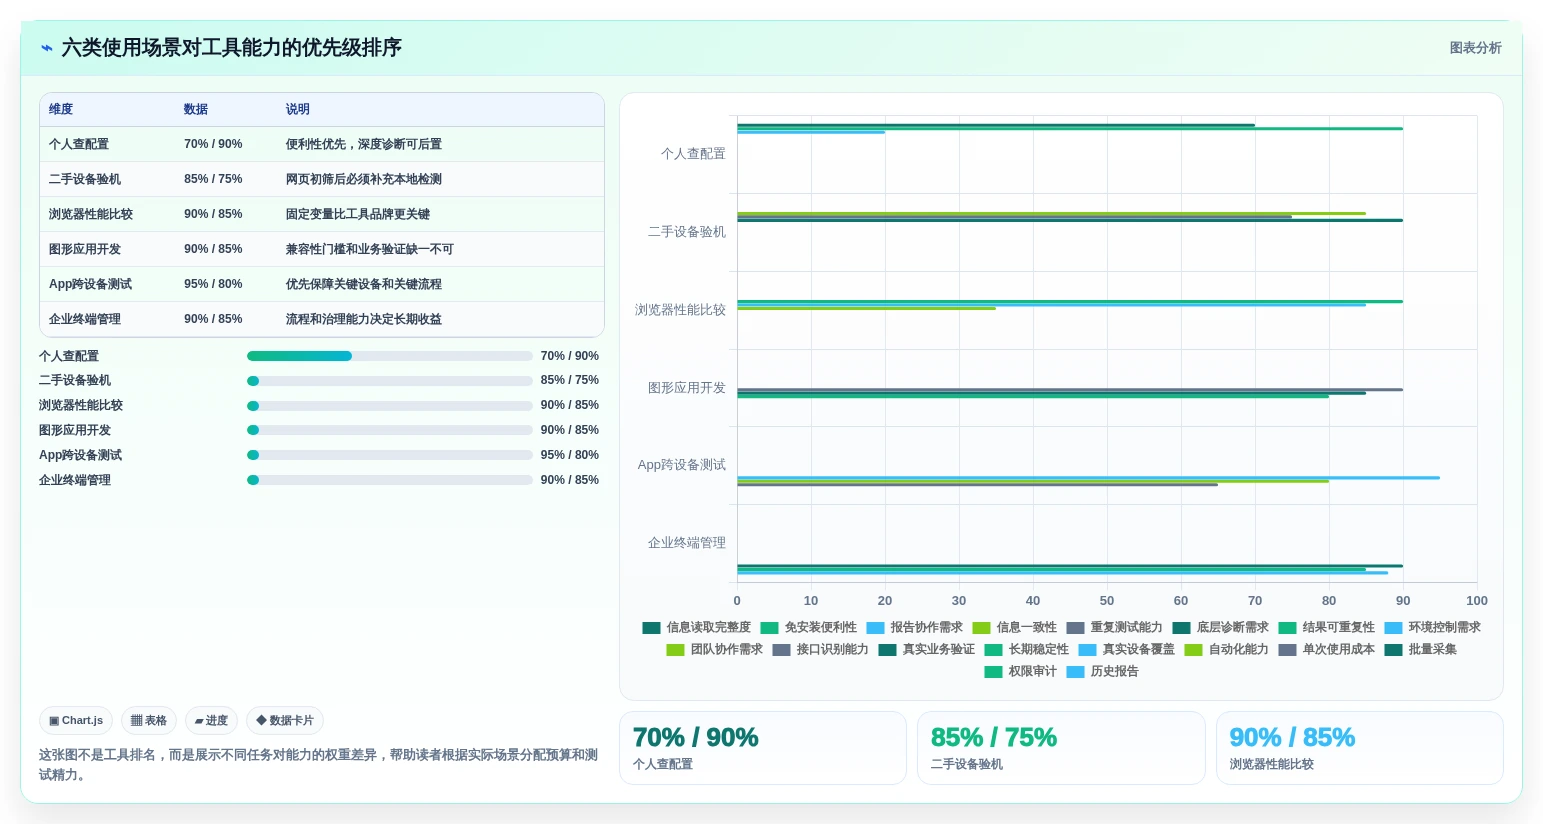This screenshot has height=824, width=1543.
Task: Hide the 环境控制需求 dataset in legend
Action: (1432, 627)
